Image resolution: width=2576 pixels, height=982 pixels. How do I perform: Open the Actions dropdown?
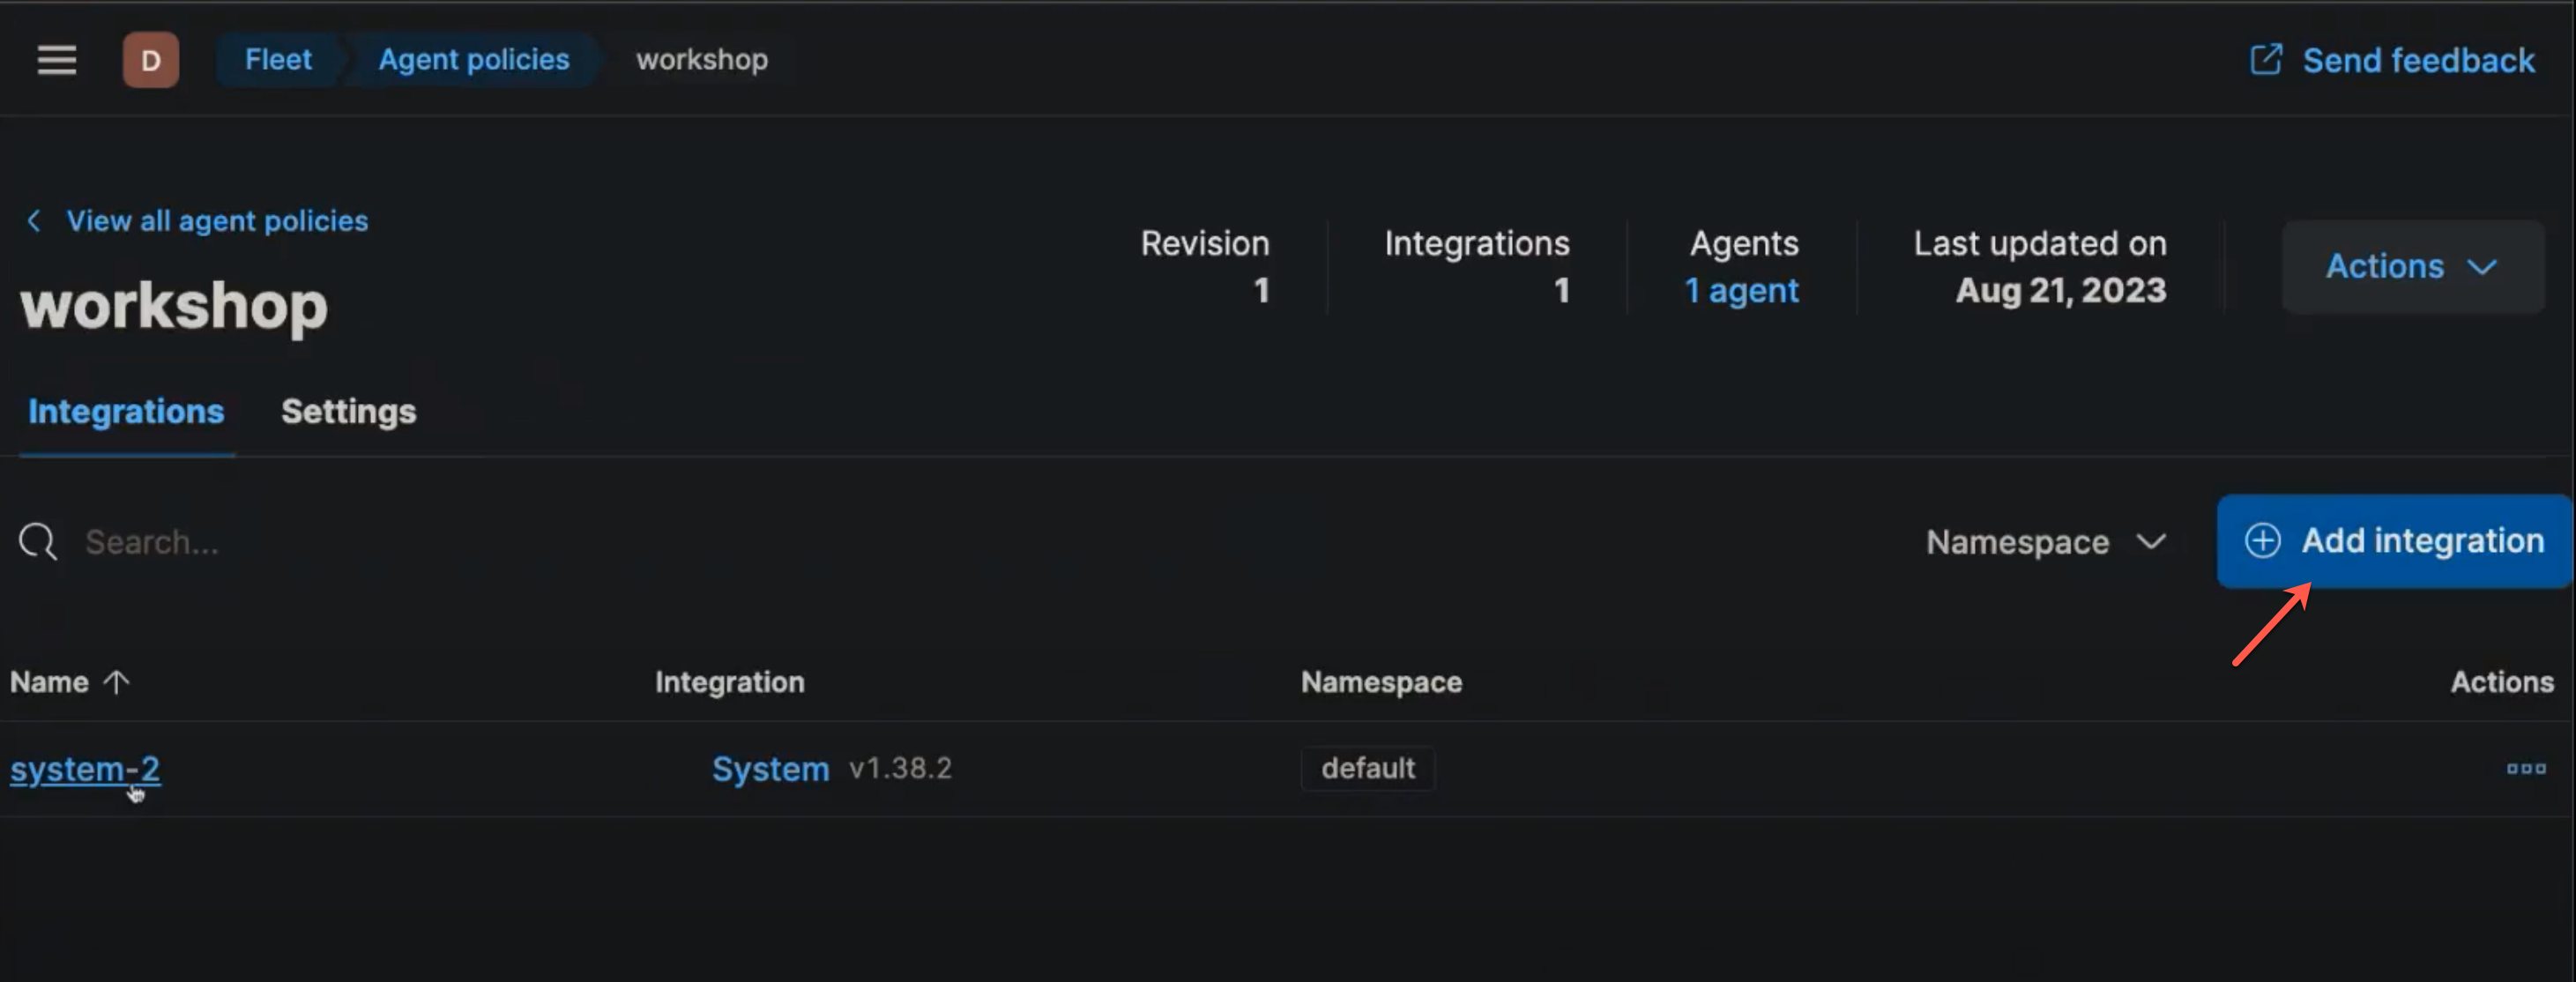[2411, 266]
